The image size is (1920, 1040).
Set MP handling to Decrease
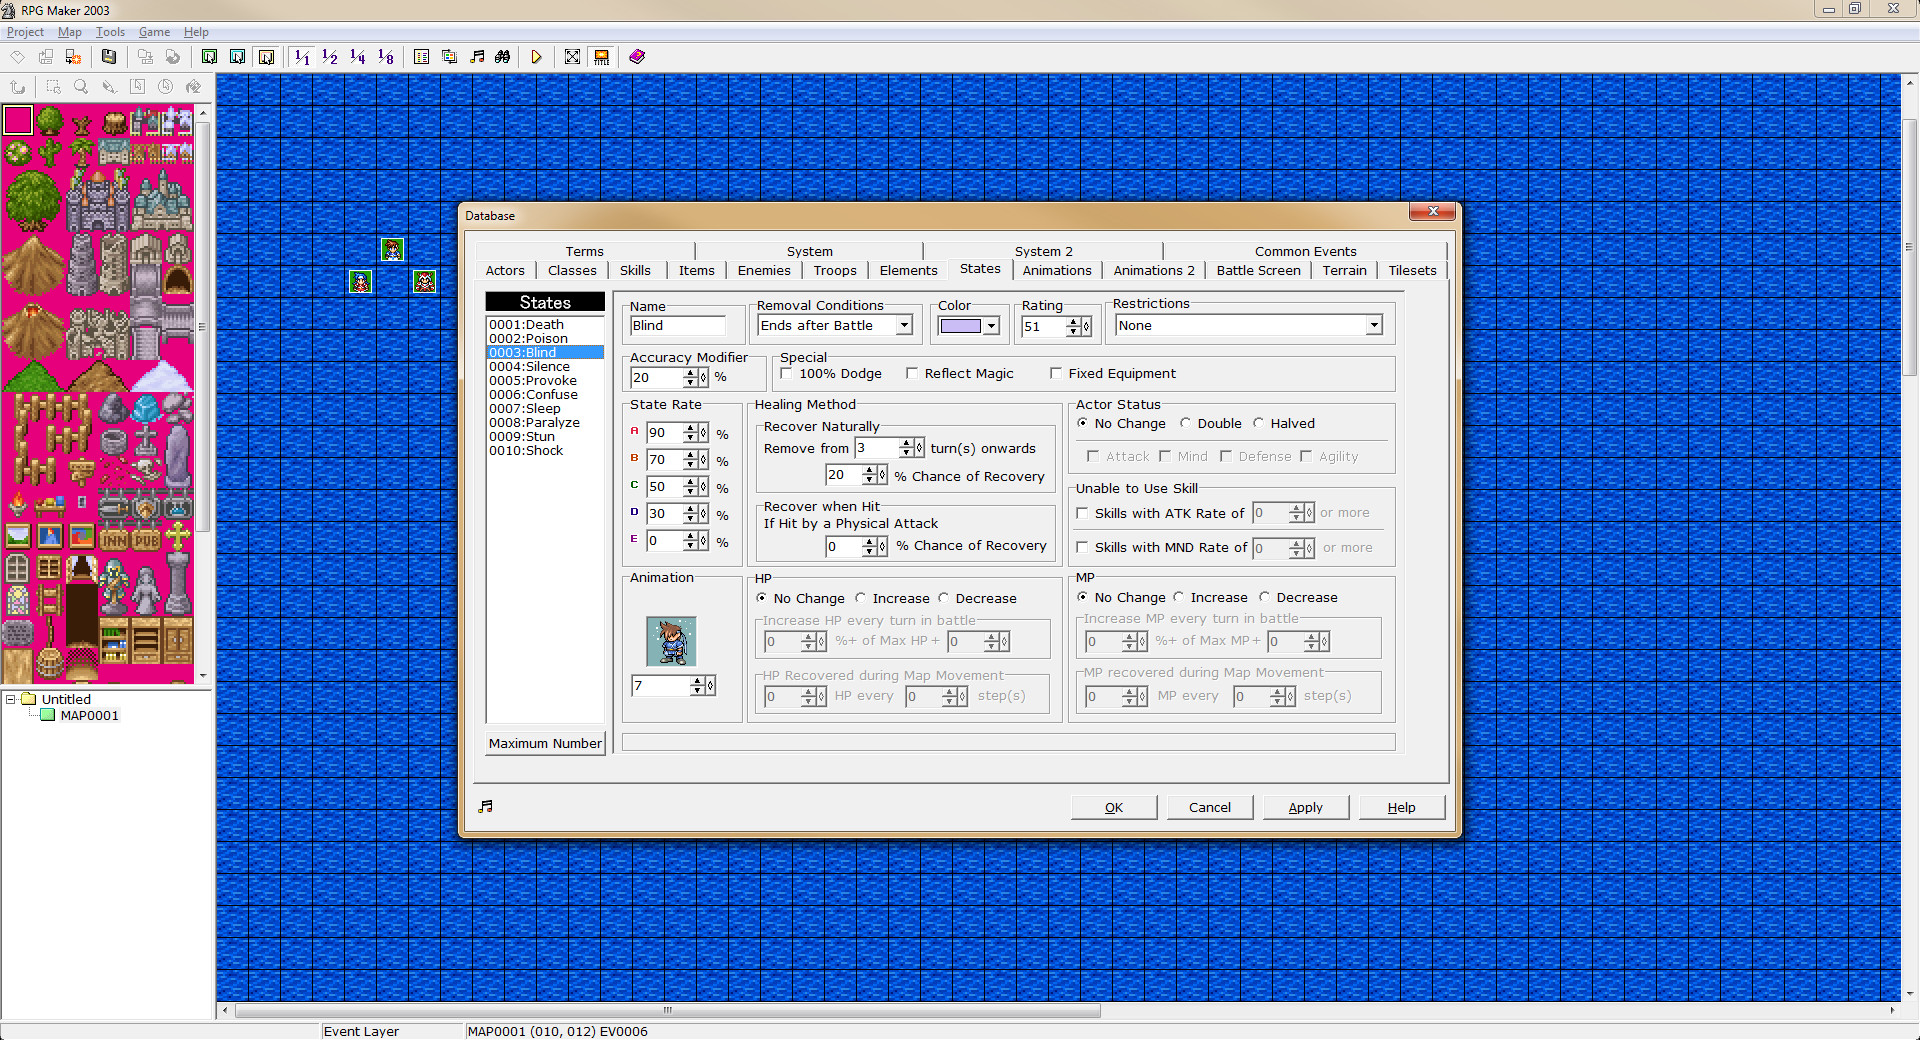(x=1264, y=597)
